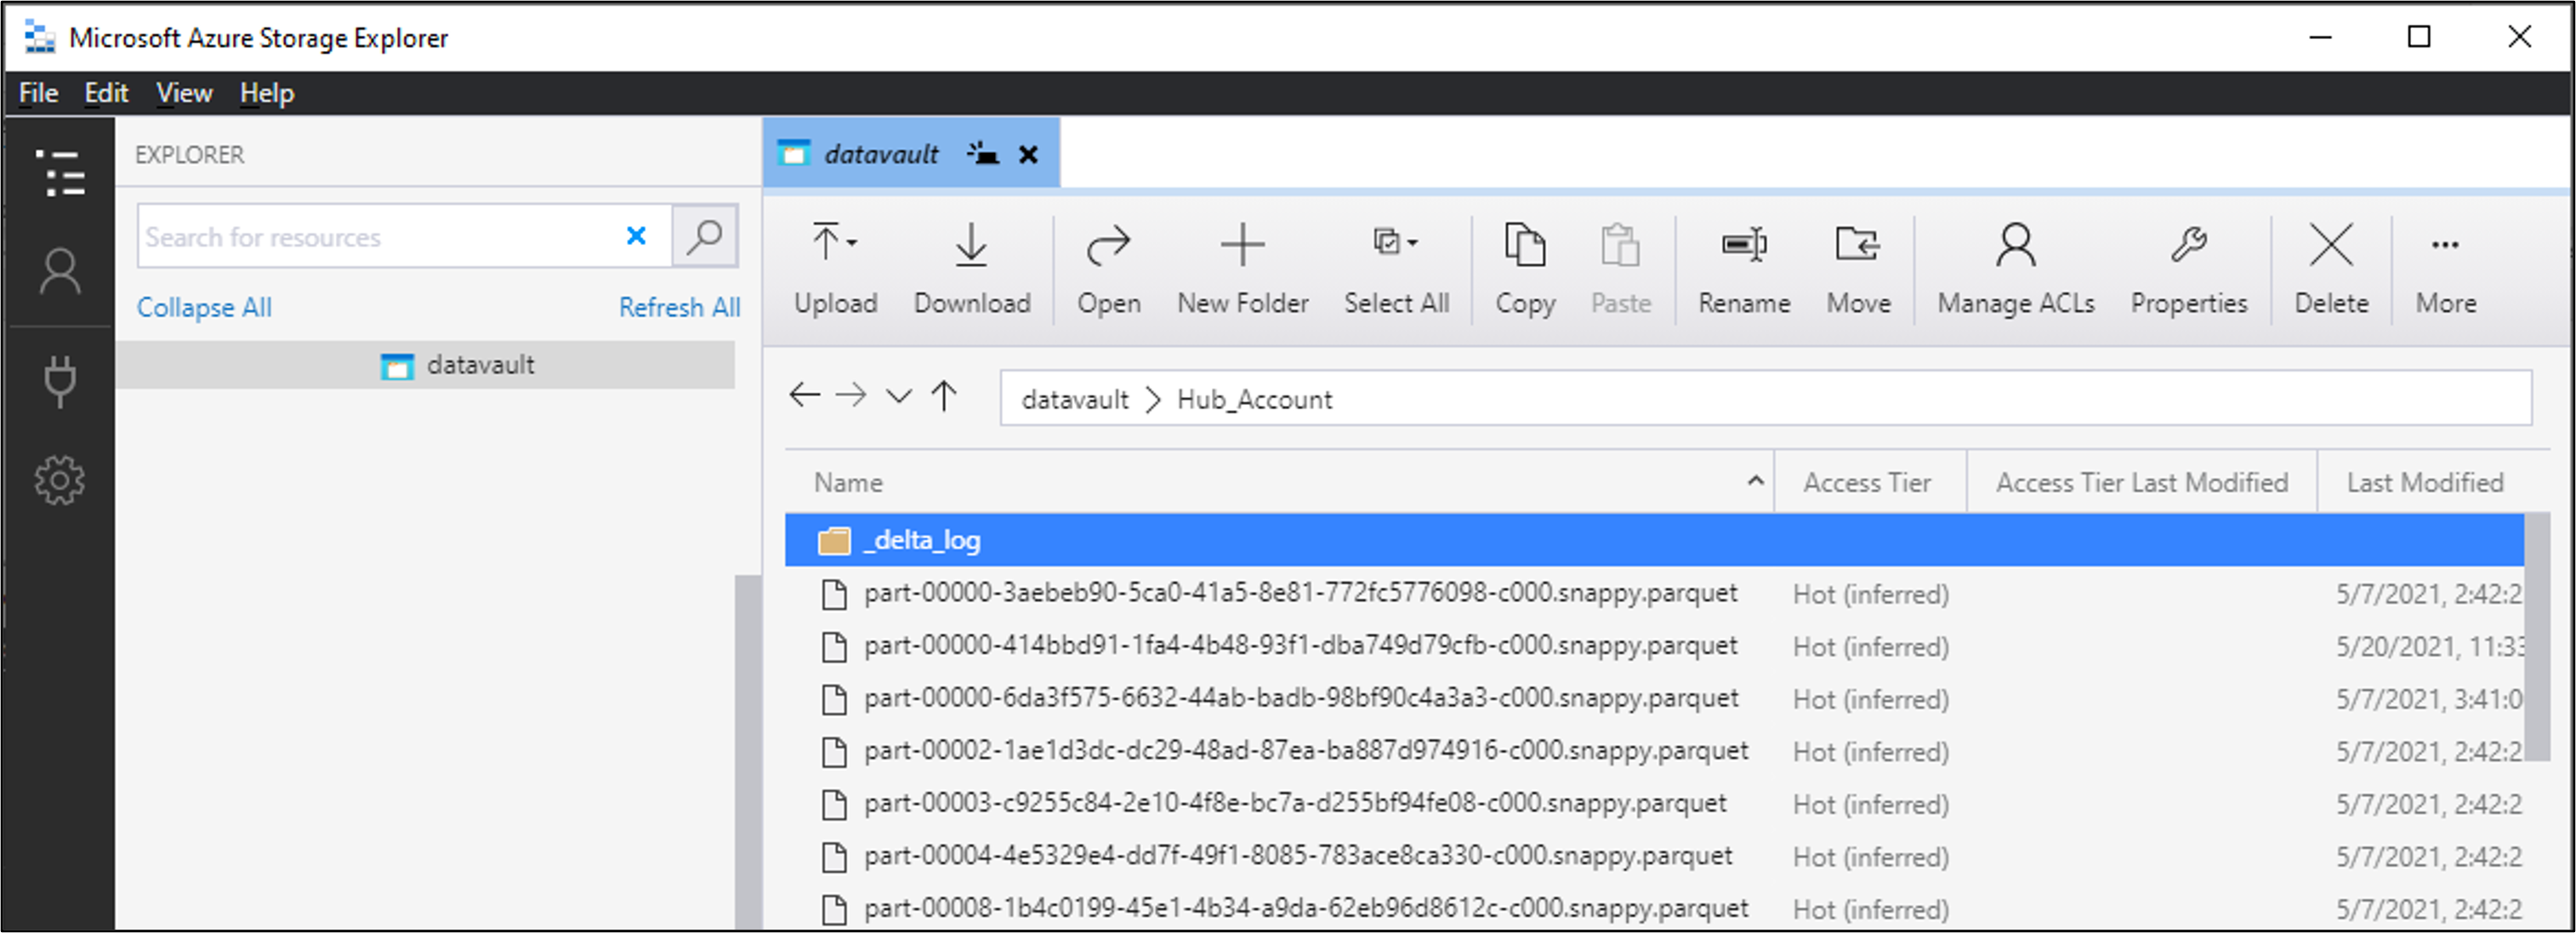
Task: Open the Connect panel in the sidebar
Action: pos(60,379)
